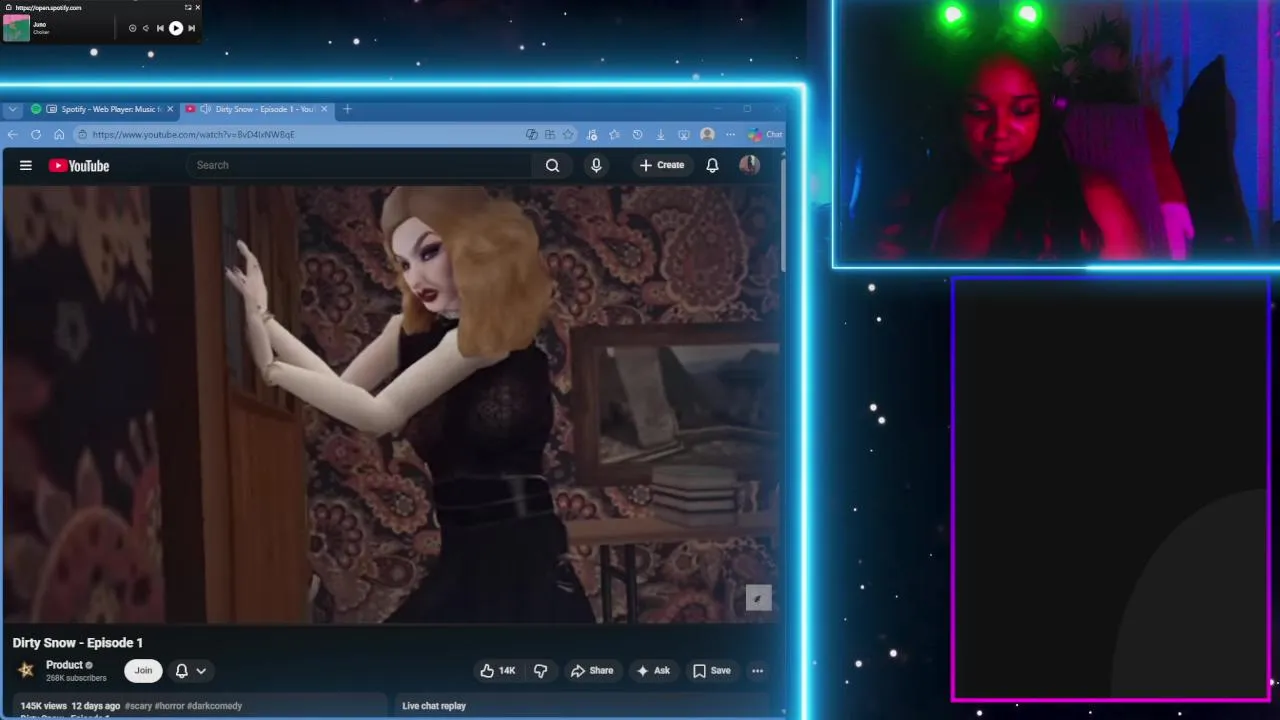Switch to the Spotify Web Player tab

(101, 109)
